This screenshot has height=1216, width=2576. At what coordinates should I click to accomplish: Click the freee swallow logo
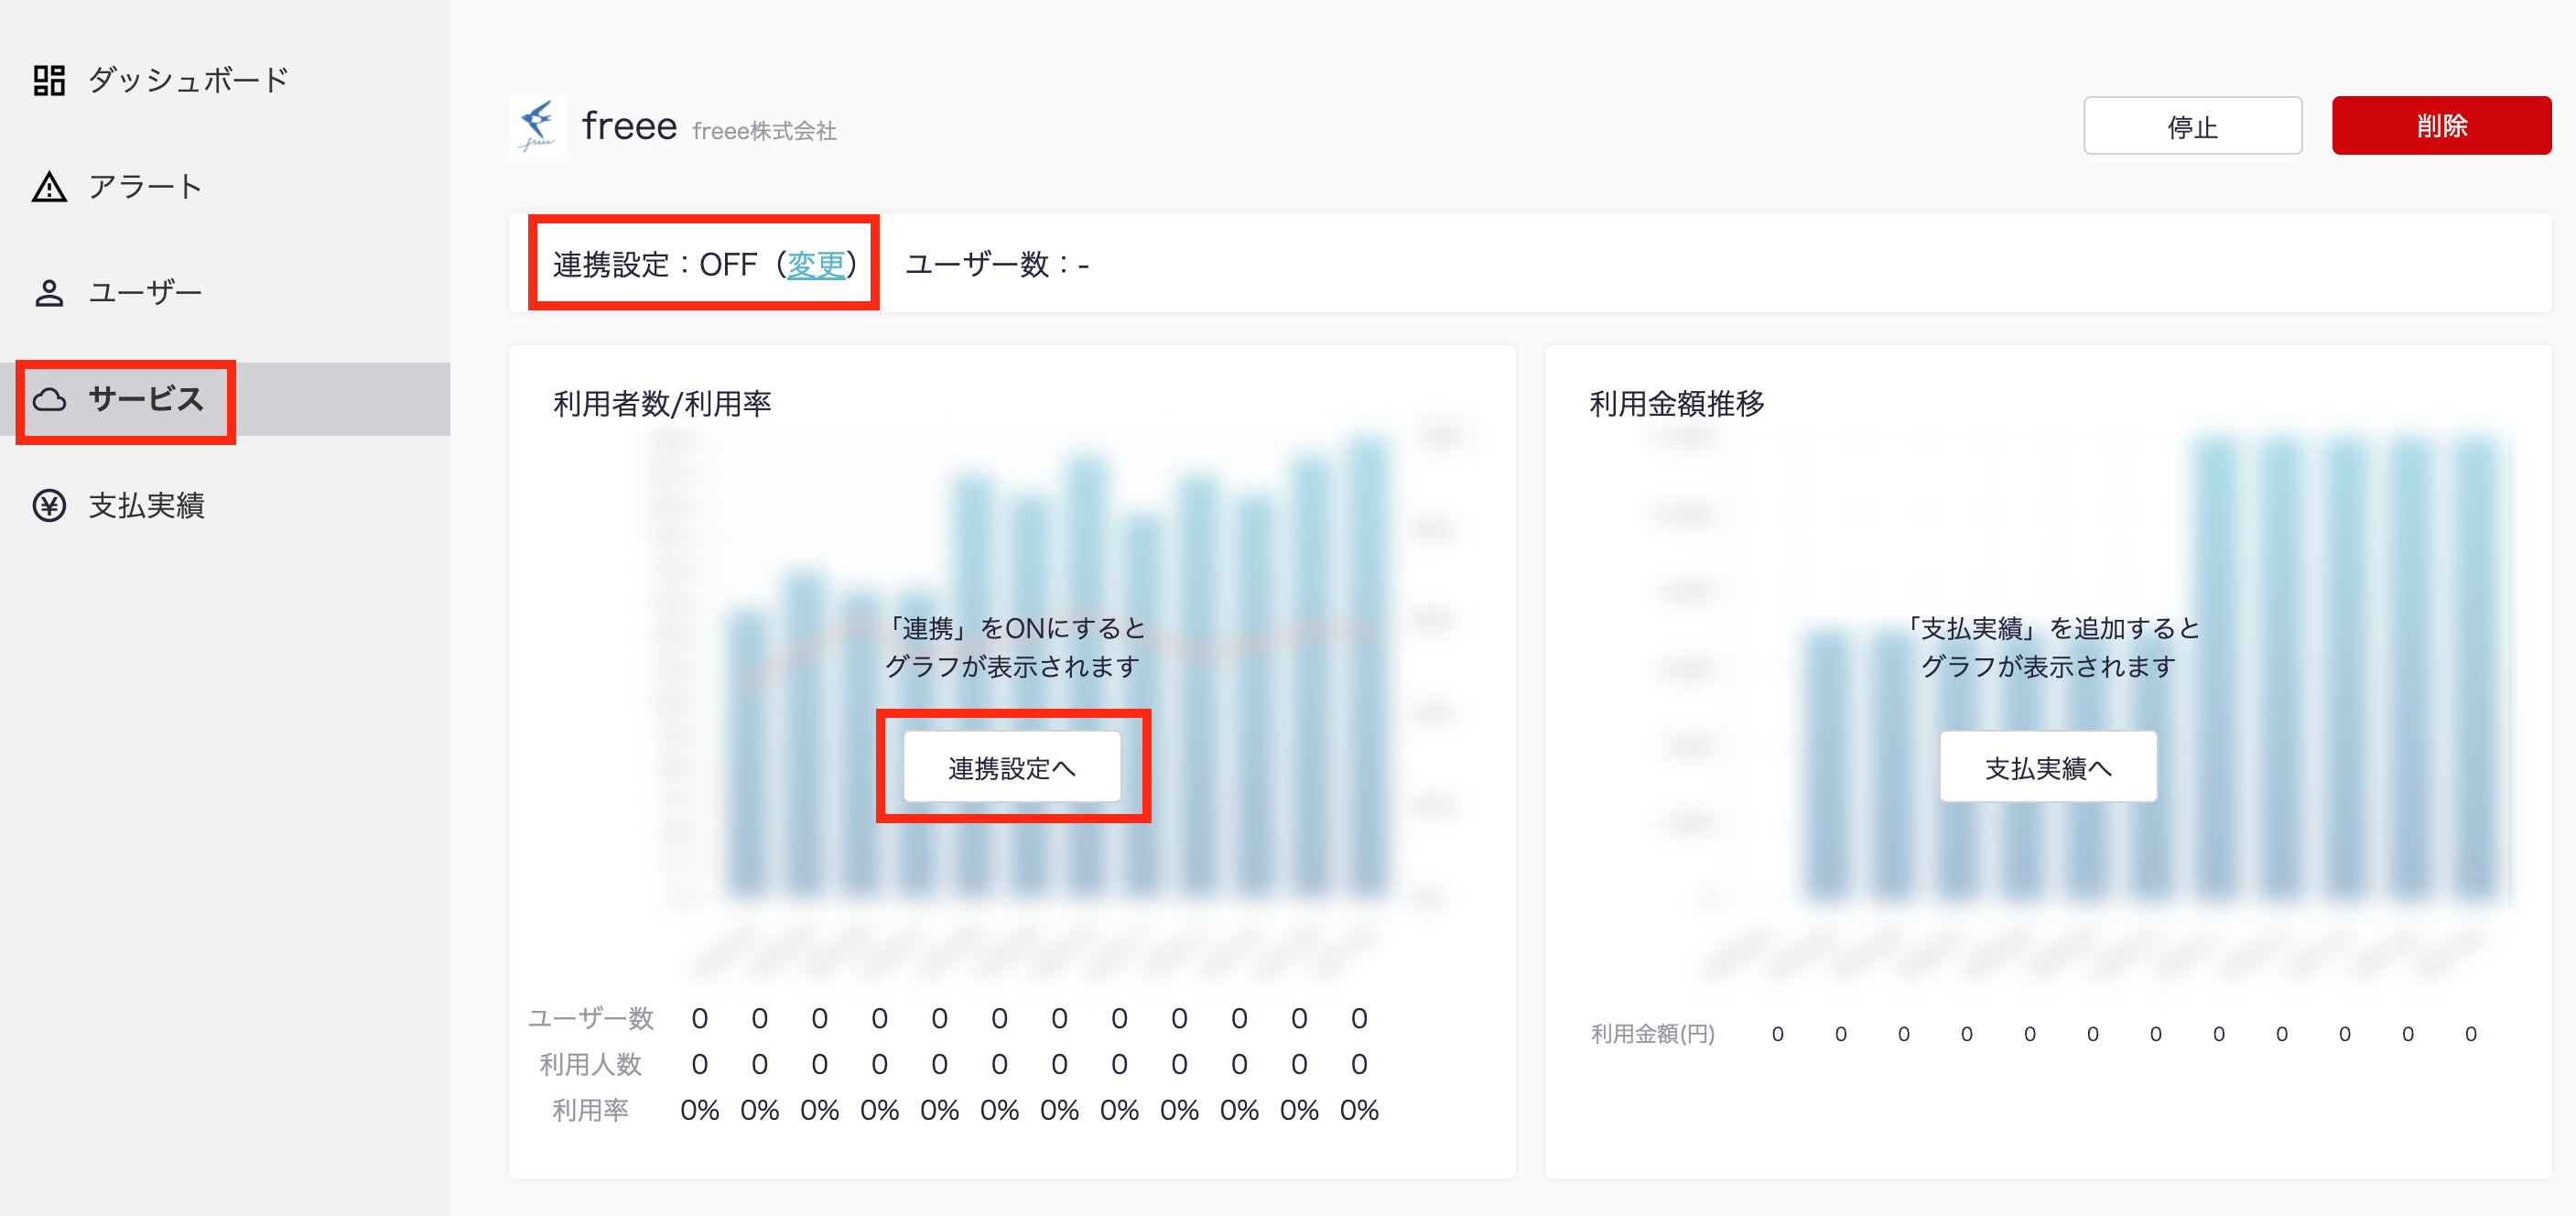(x=538, y=126)
